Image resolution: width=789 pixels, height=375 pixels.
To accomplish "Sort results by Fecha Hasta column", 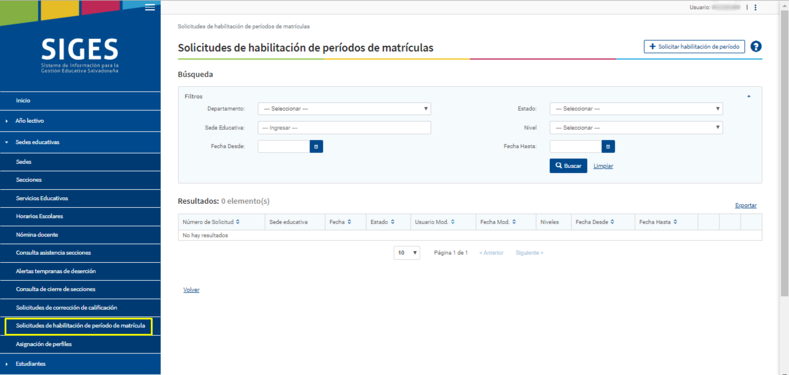I will pyautogui.click(x=658, y=222).
